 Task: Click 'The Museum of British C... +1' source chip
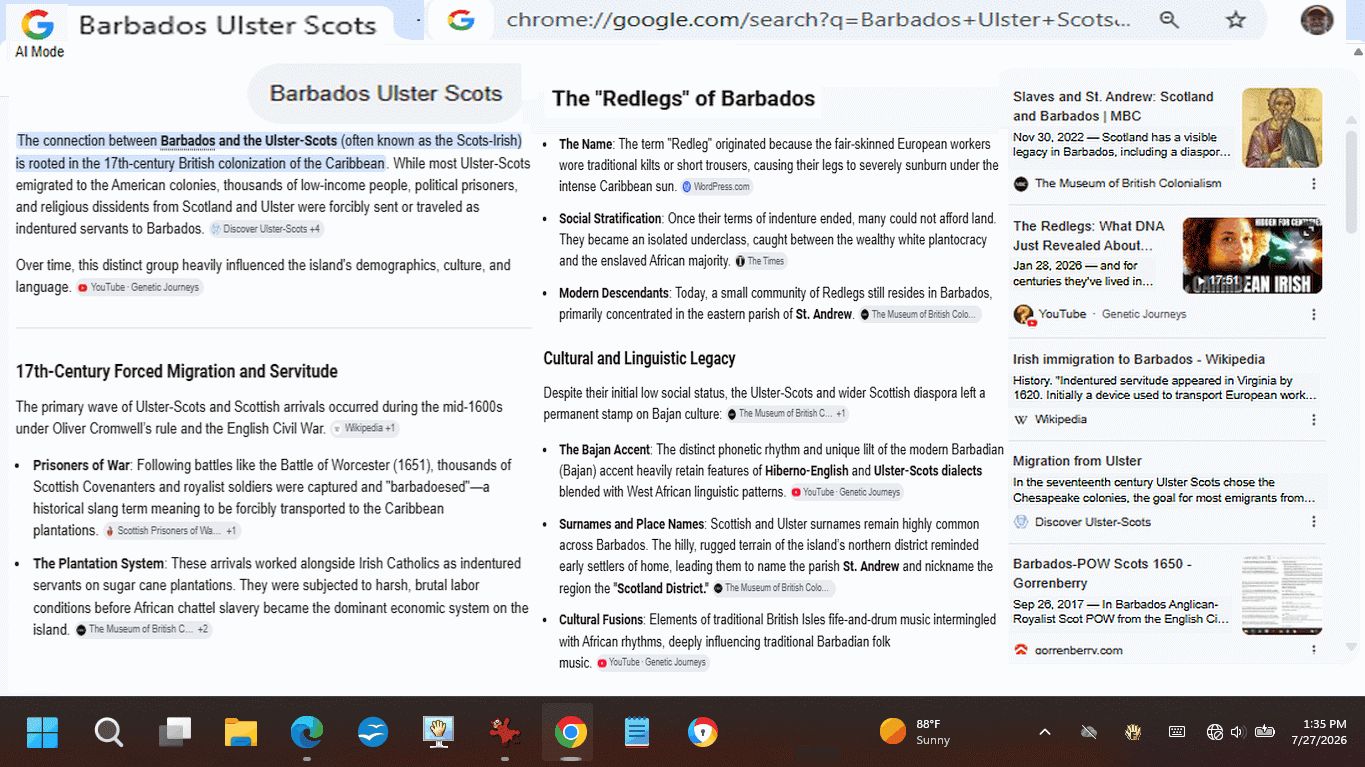[x=787, y=414]
